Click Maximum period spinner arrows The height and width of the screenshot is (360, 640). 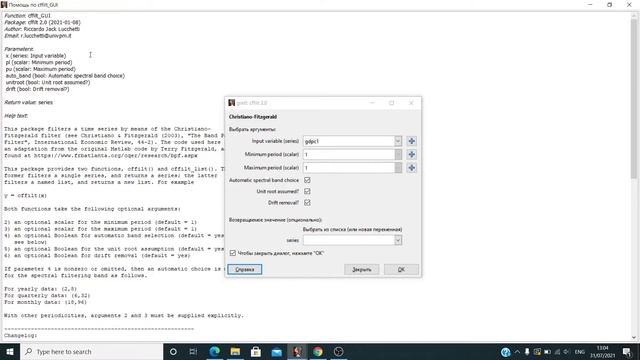(398, 168)
